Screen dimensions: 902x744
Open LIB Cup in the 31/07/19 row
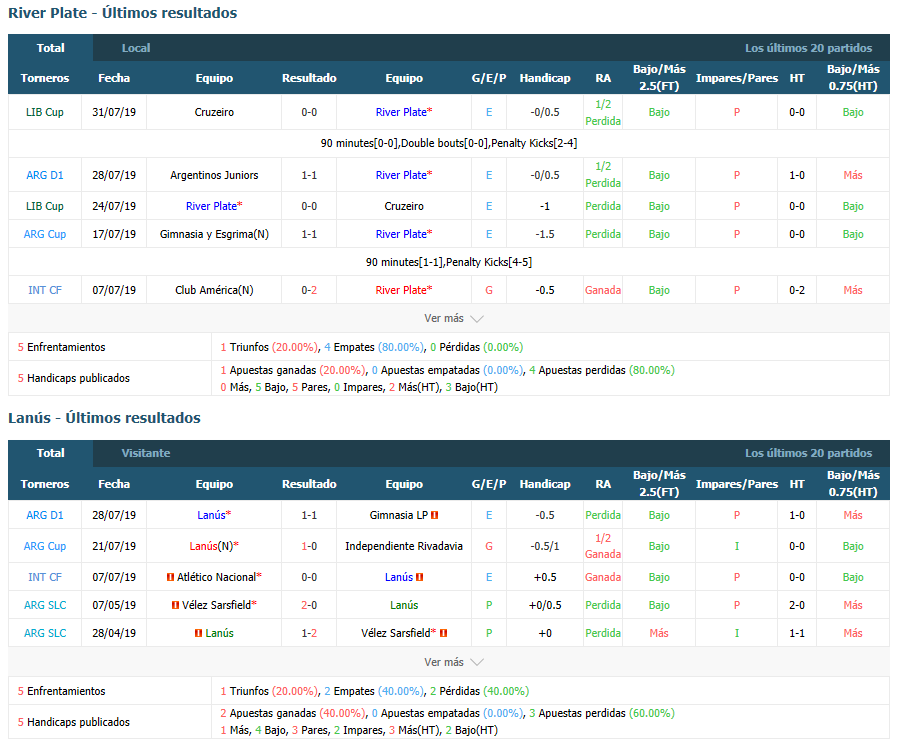45,112
